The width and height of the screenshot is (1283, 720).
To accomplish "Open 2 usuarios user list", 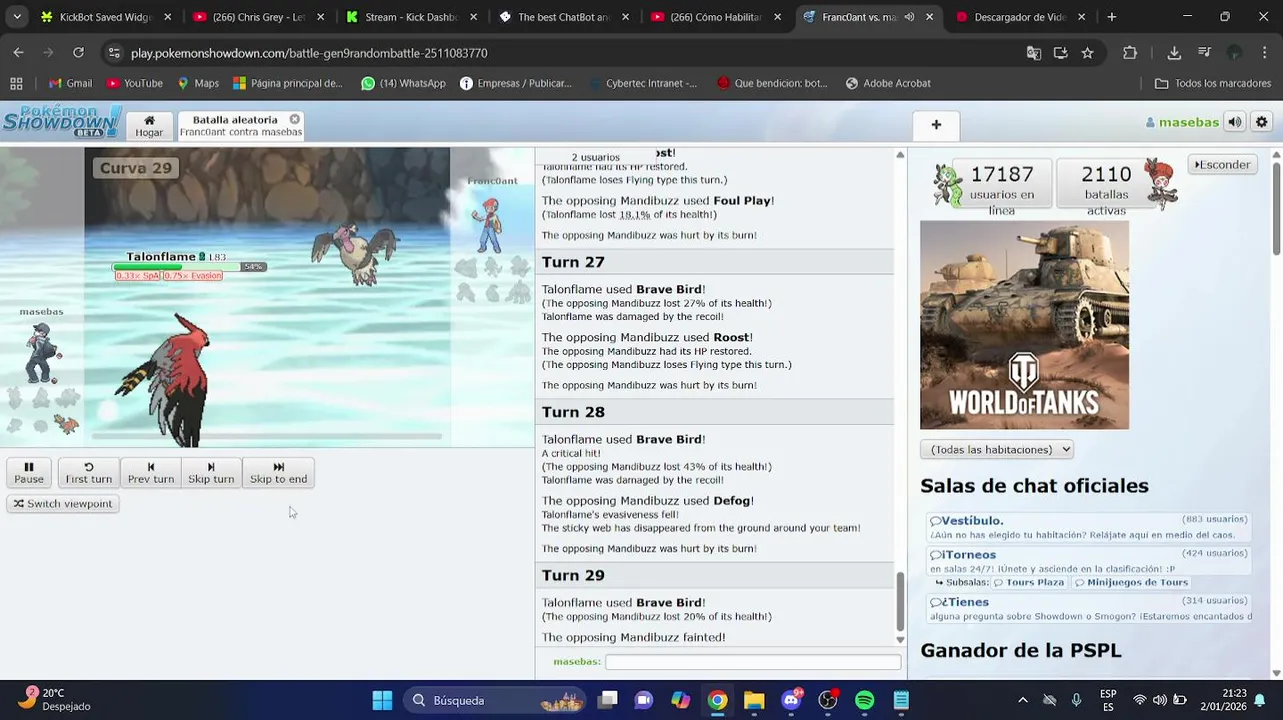I will click(x=596, y=157).
